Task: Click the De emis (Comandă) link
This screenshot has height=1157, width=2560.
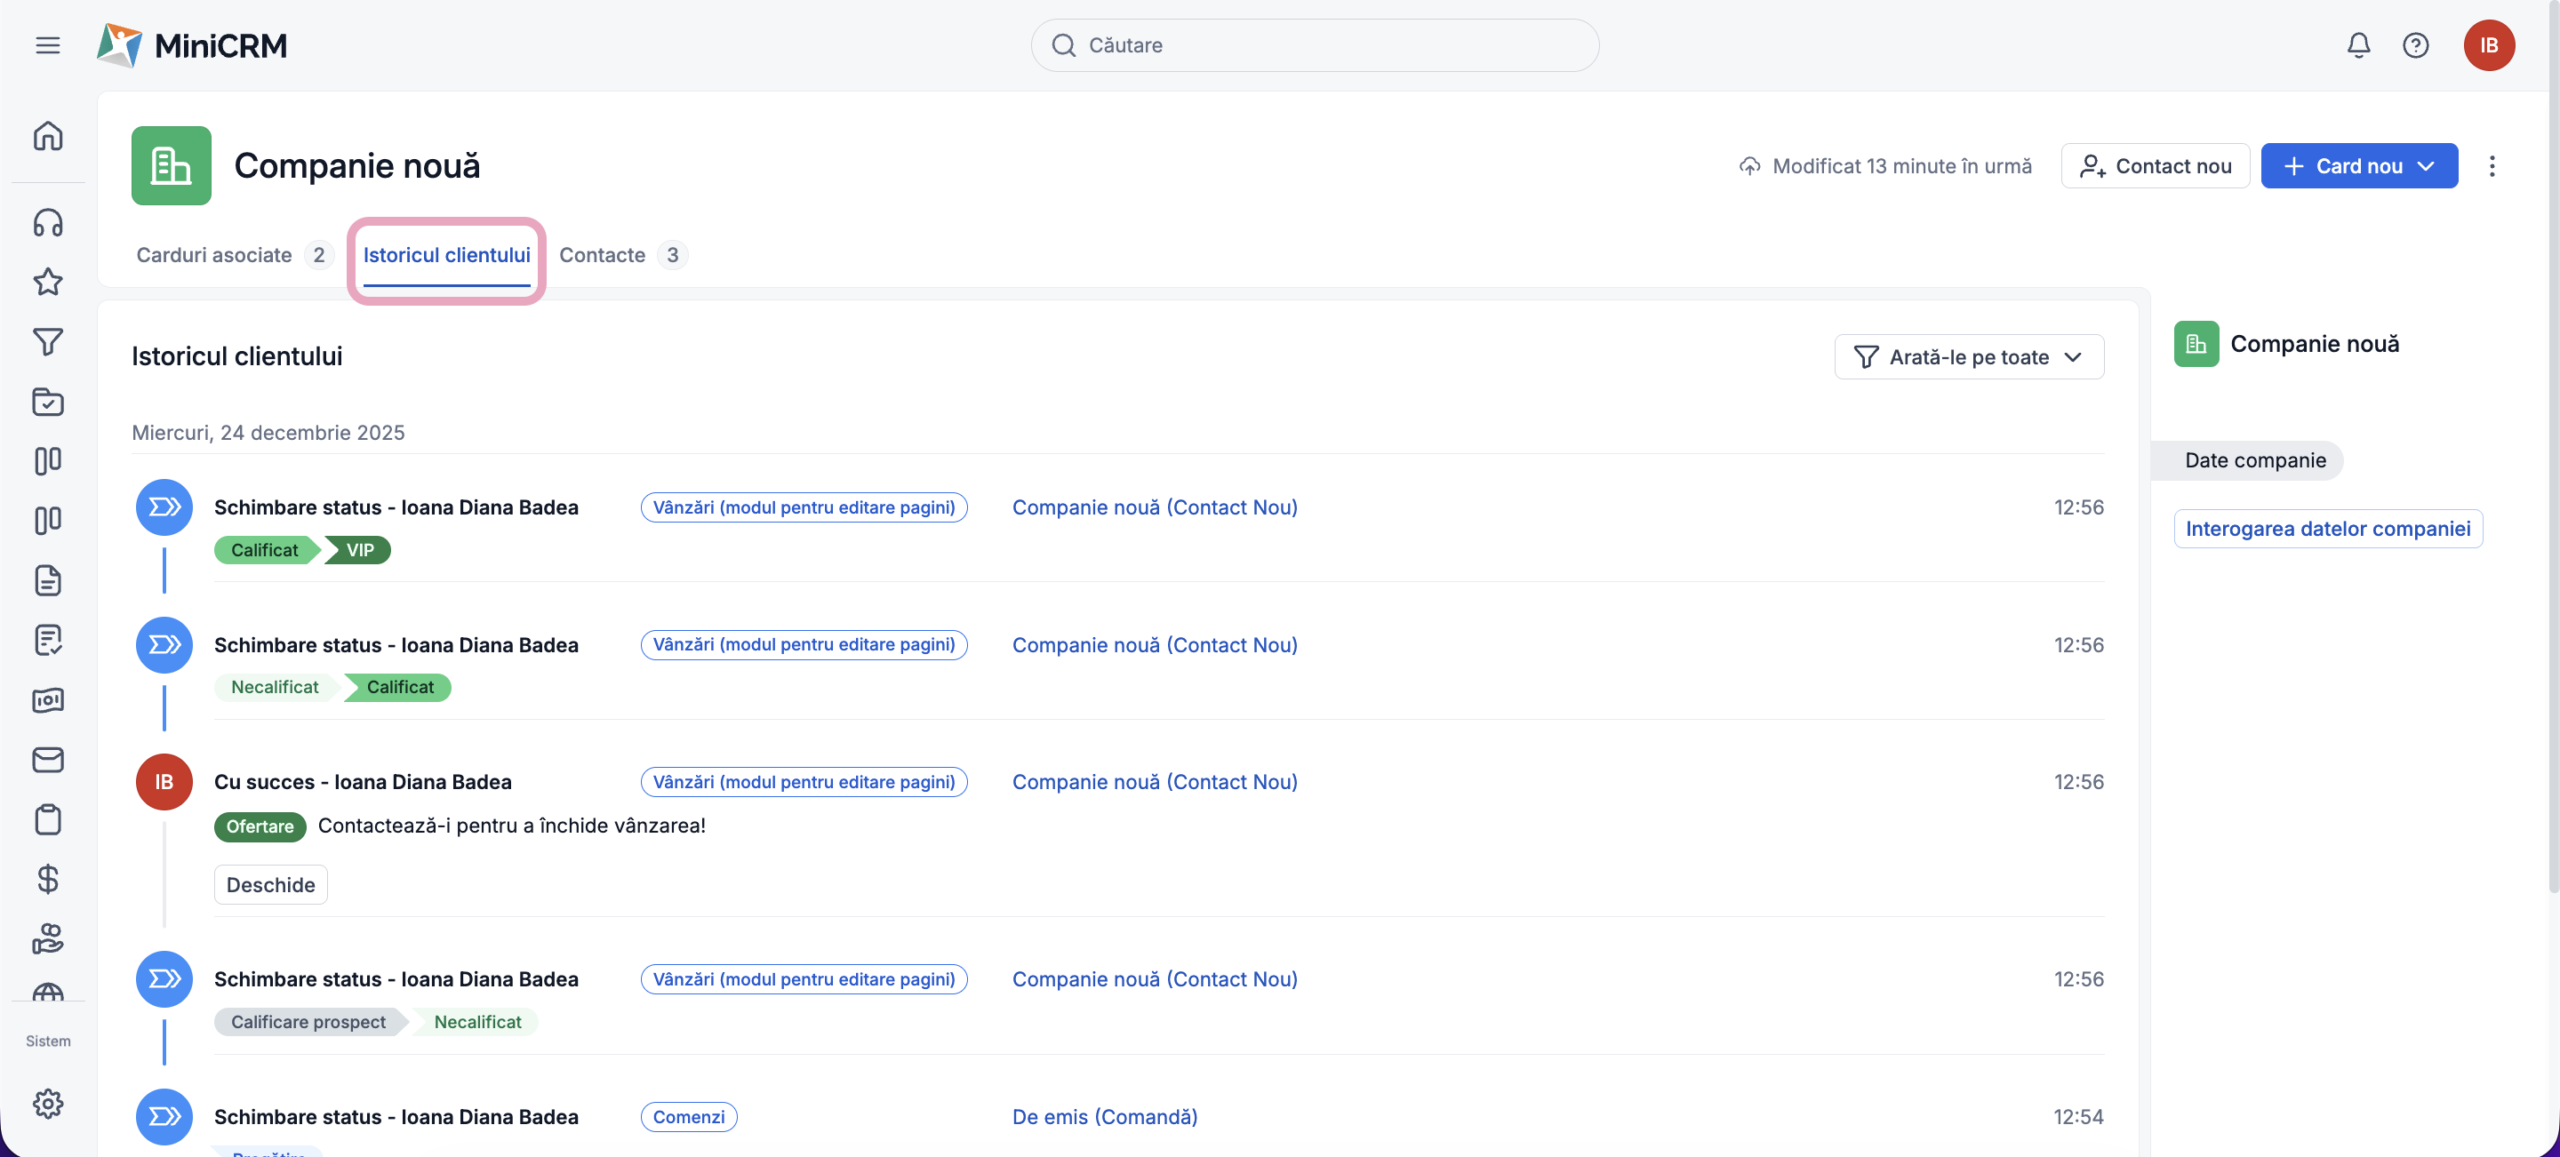Action: pyautogui.click(x=1104, y=1117)
